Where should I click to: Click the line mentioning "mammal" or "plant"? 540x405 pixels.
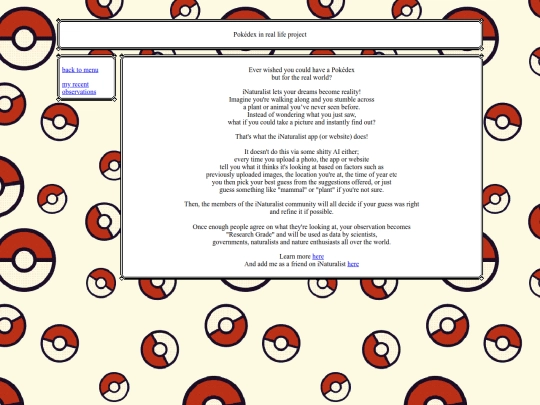pos(301,190)
